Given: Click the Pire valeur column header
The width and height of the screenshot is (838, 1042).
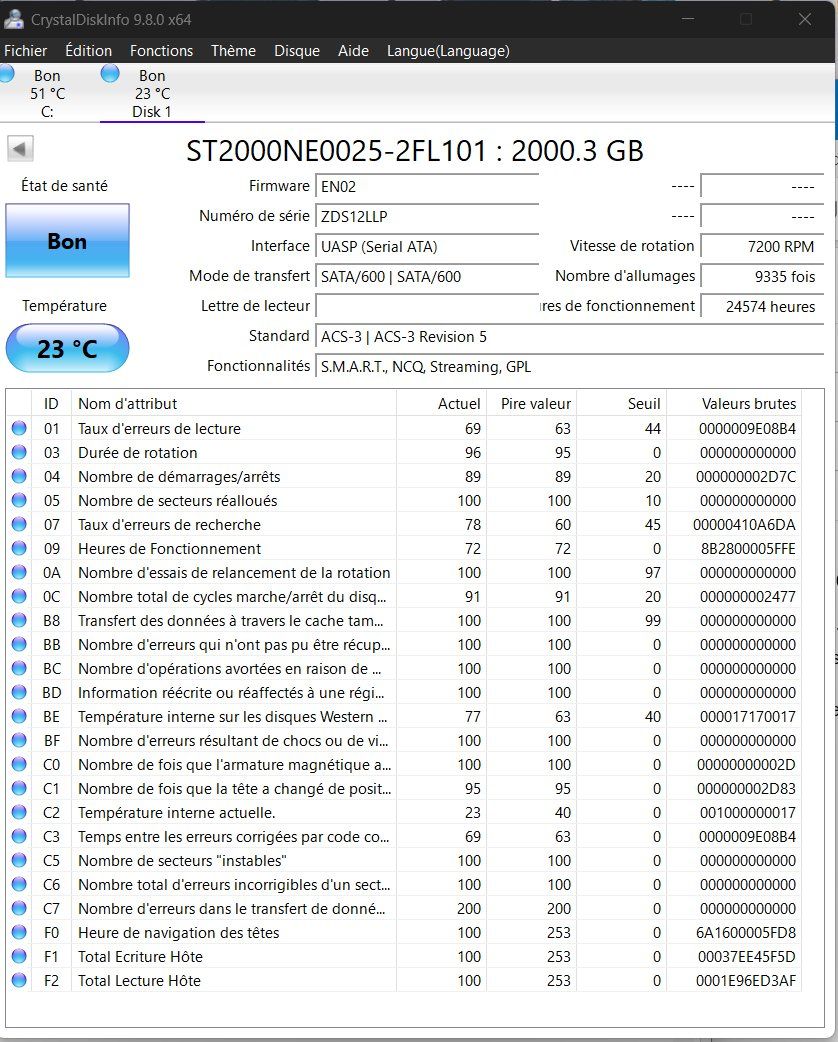Looking at the screenshot, I should coord(531,403).
